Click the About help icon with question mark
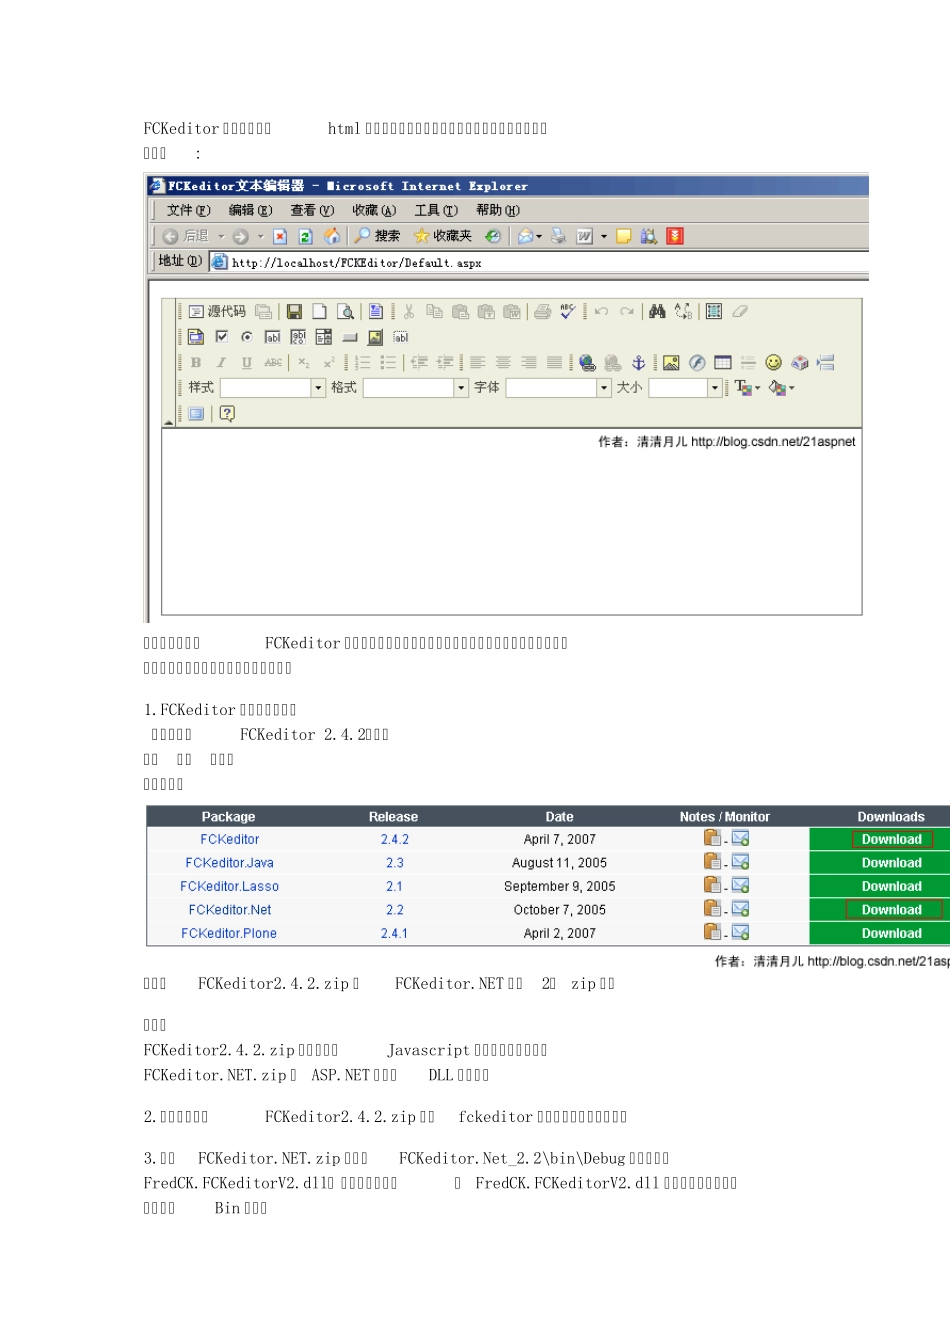Image resolution: width=950 pixels, height=1344 pixels. coord(227,413)
